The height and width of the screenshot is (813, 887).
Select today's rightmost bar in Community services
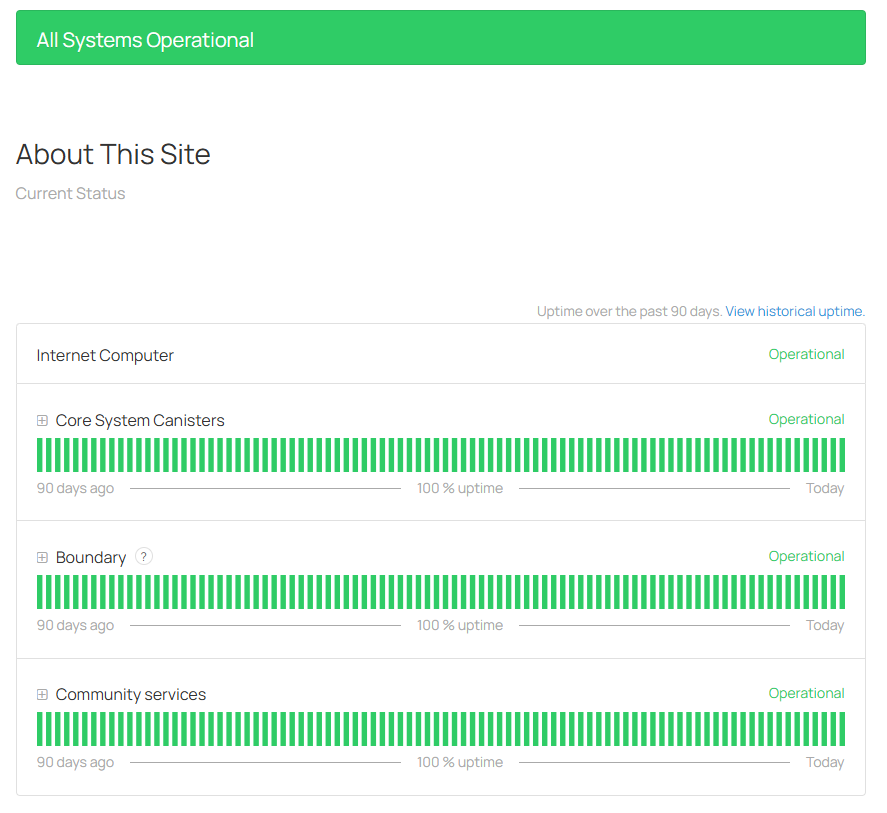[x=841, y=729]
